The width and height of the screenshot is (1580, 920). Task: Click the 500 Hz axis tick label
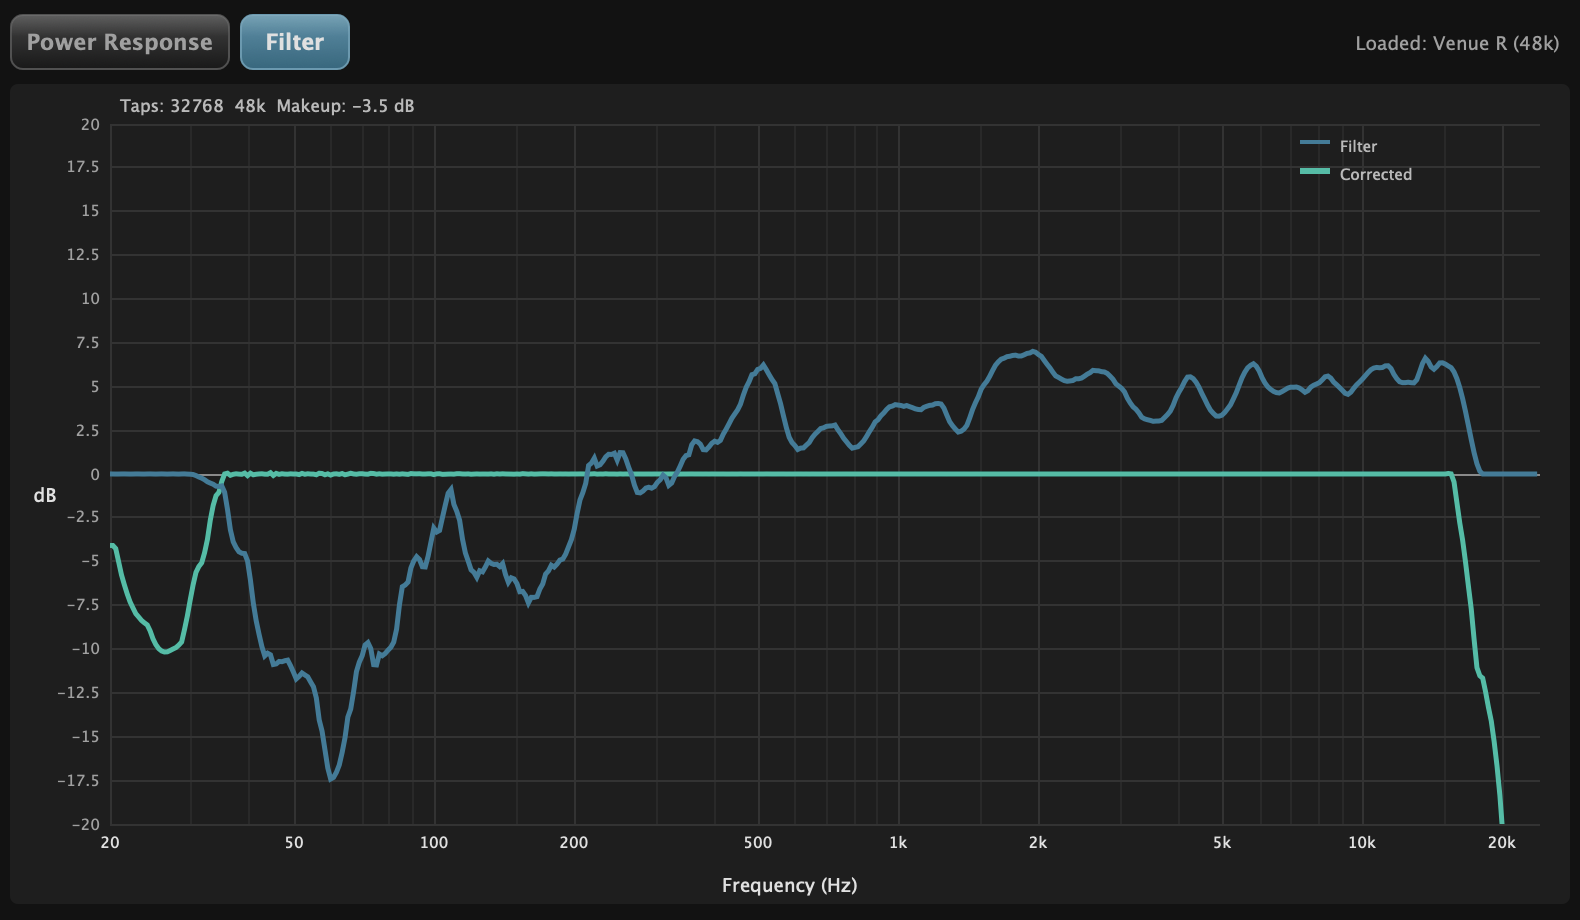758,843
